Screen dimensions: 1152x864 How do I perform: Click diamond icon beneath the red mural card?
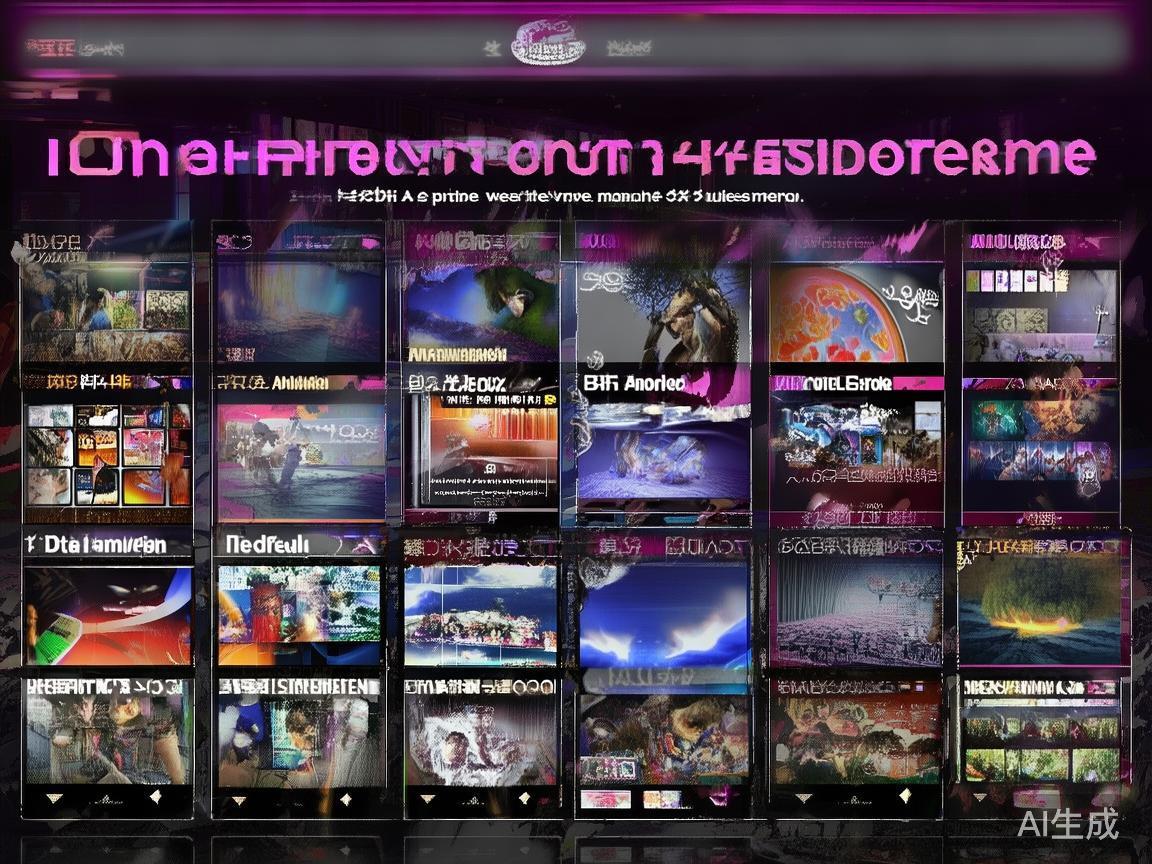coord(904,795)
